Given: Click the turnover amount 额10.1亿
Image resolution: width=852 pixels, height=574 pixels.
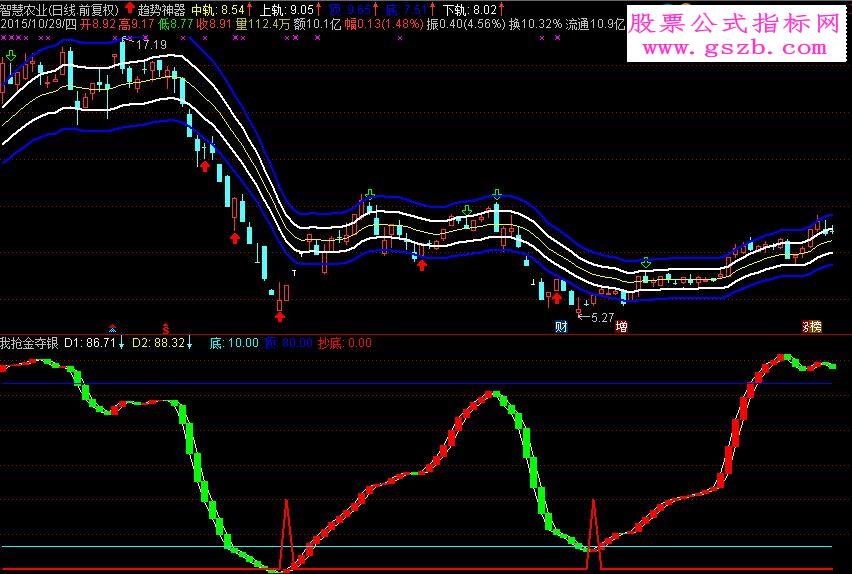Looking at the screenshot, I should tap(317, 23).
